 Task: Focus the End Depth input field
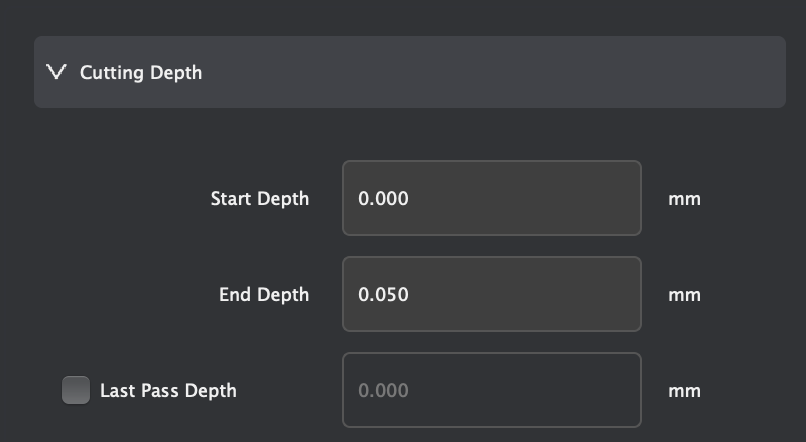(491, 294)
